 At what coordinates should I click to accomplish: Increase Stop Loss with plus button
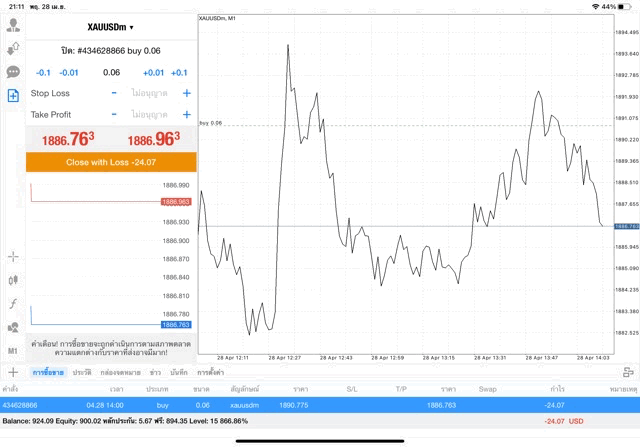[x=186, y=93]
